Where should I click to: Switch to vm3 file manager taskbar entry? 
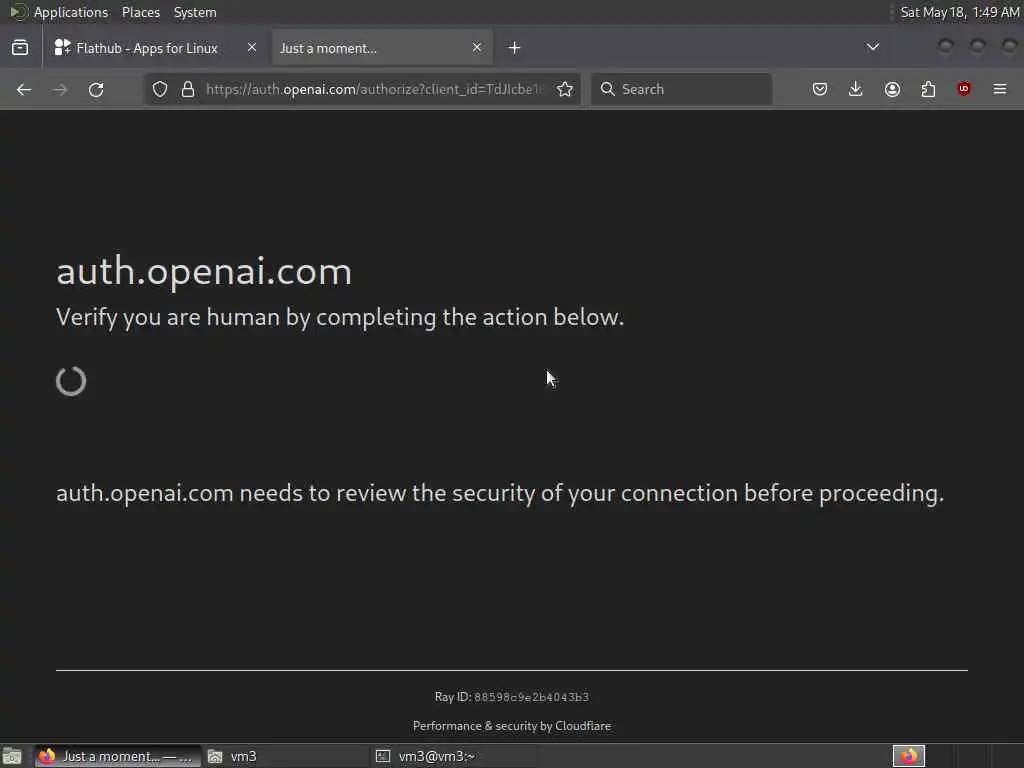[285, 756]
